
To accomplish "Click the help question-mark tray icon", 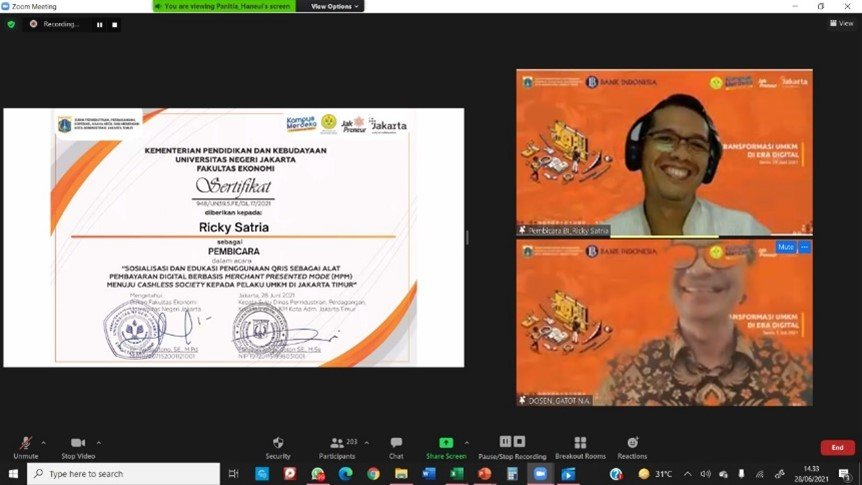I will 616,473.
